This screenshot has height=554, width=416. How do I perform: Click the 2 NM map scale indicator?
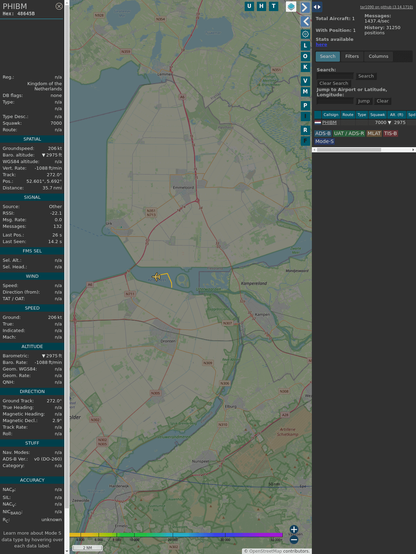87,548
